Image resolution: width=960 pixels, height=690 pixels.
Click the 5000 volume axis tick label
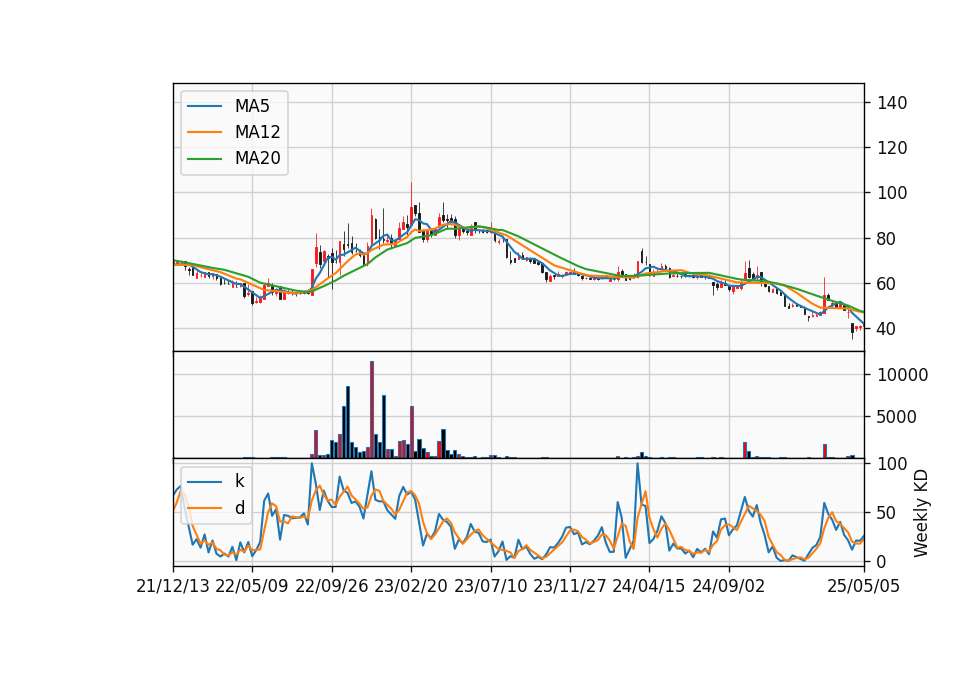point(897,417)
